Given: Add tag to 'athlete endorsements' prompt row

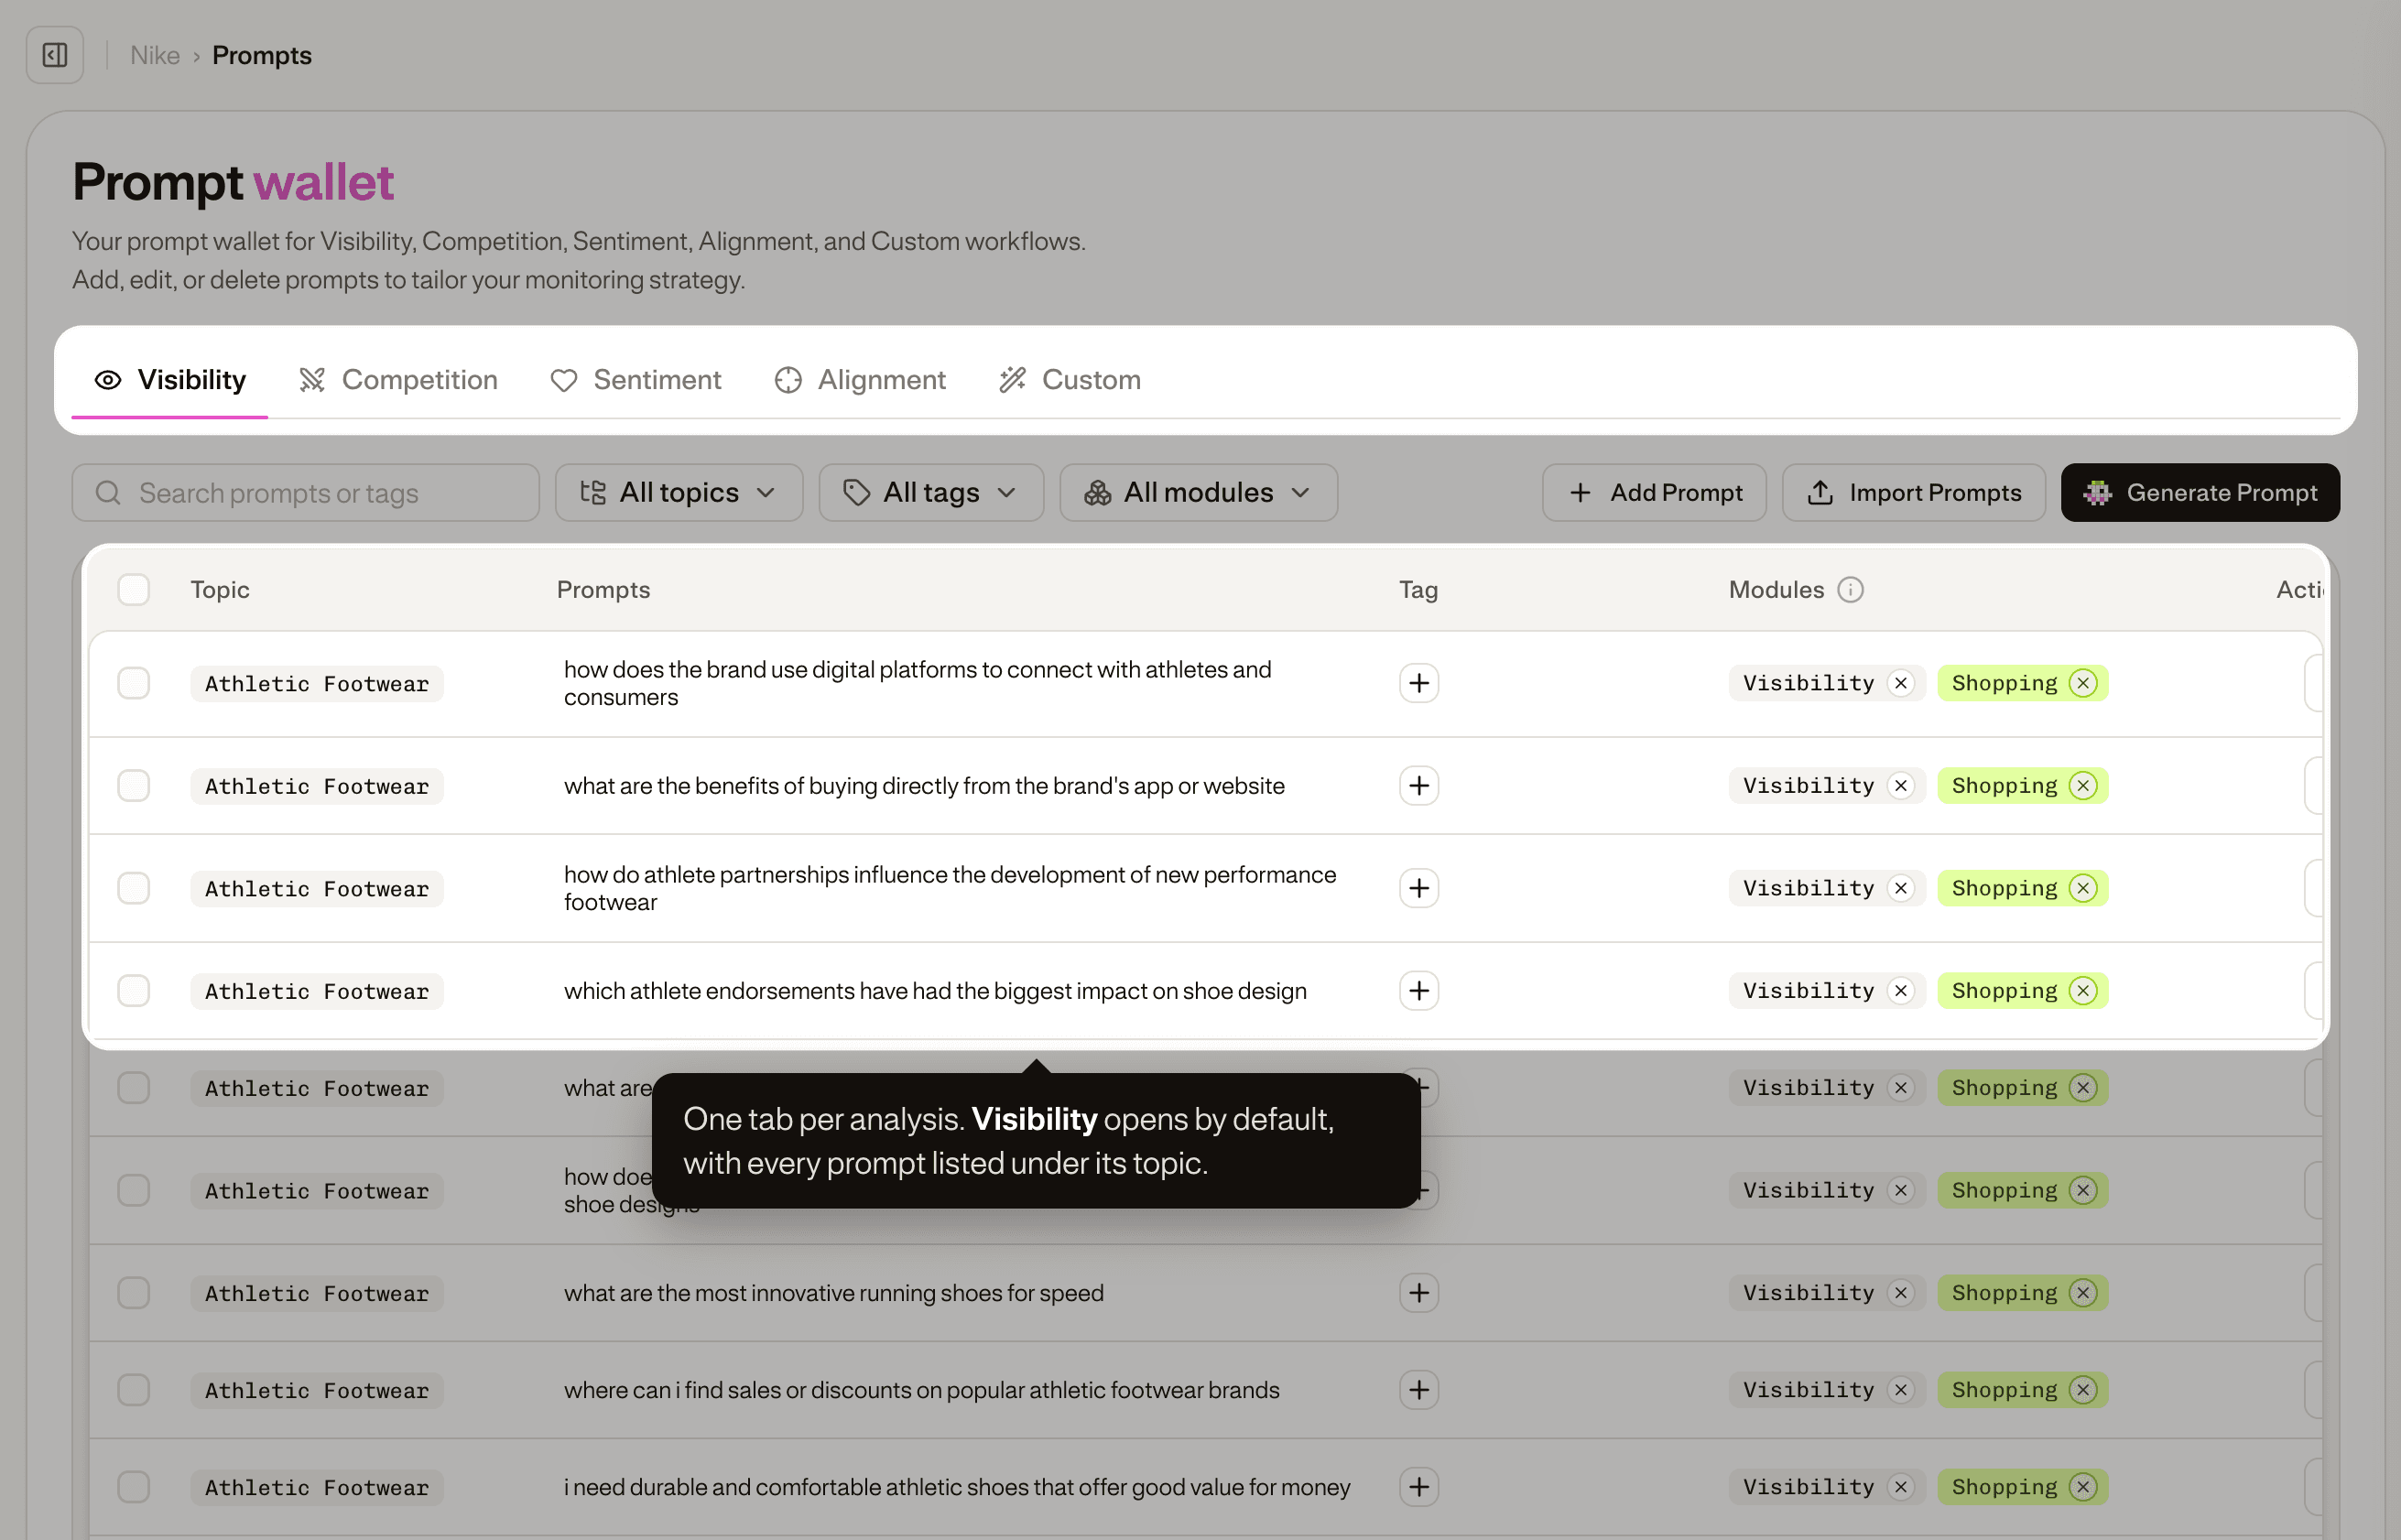Looking at the screenshot, I should [1418, 991].
